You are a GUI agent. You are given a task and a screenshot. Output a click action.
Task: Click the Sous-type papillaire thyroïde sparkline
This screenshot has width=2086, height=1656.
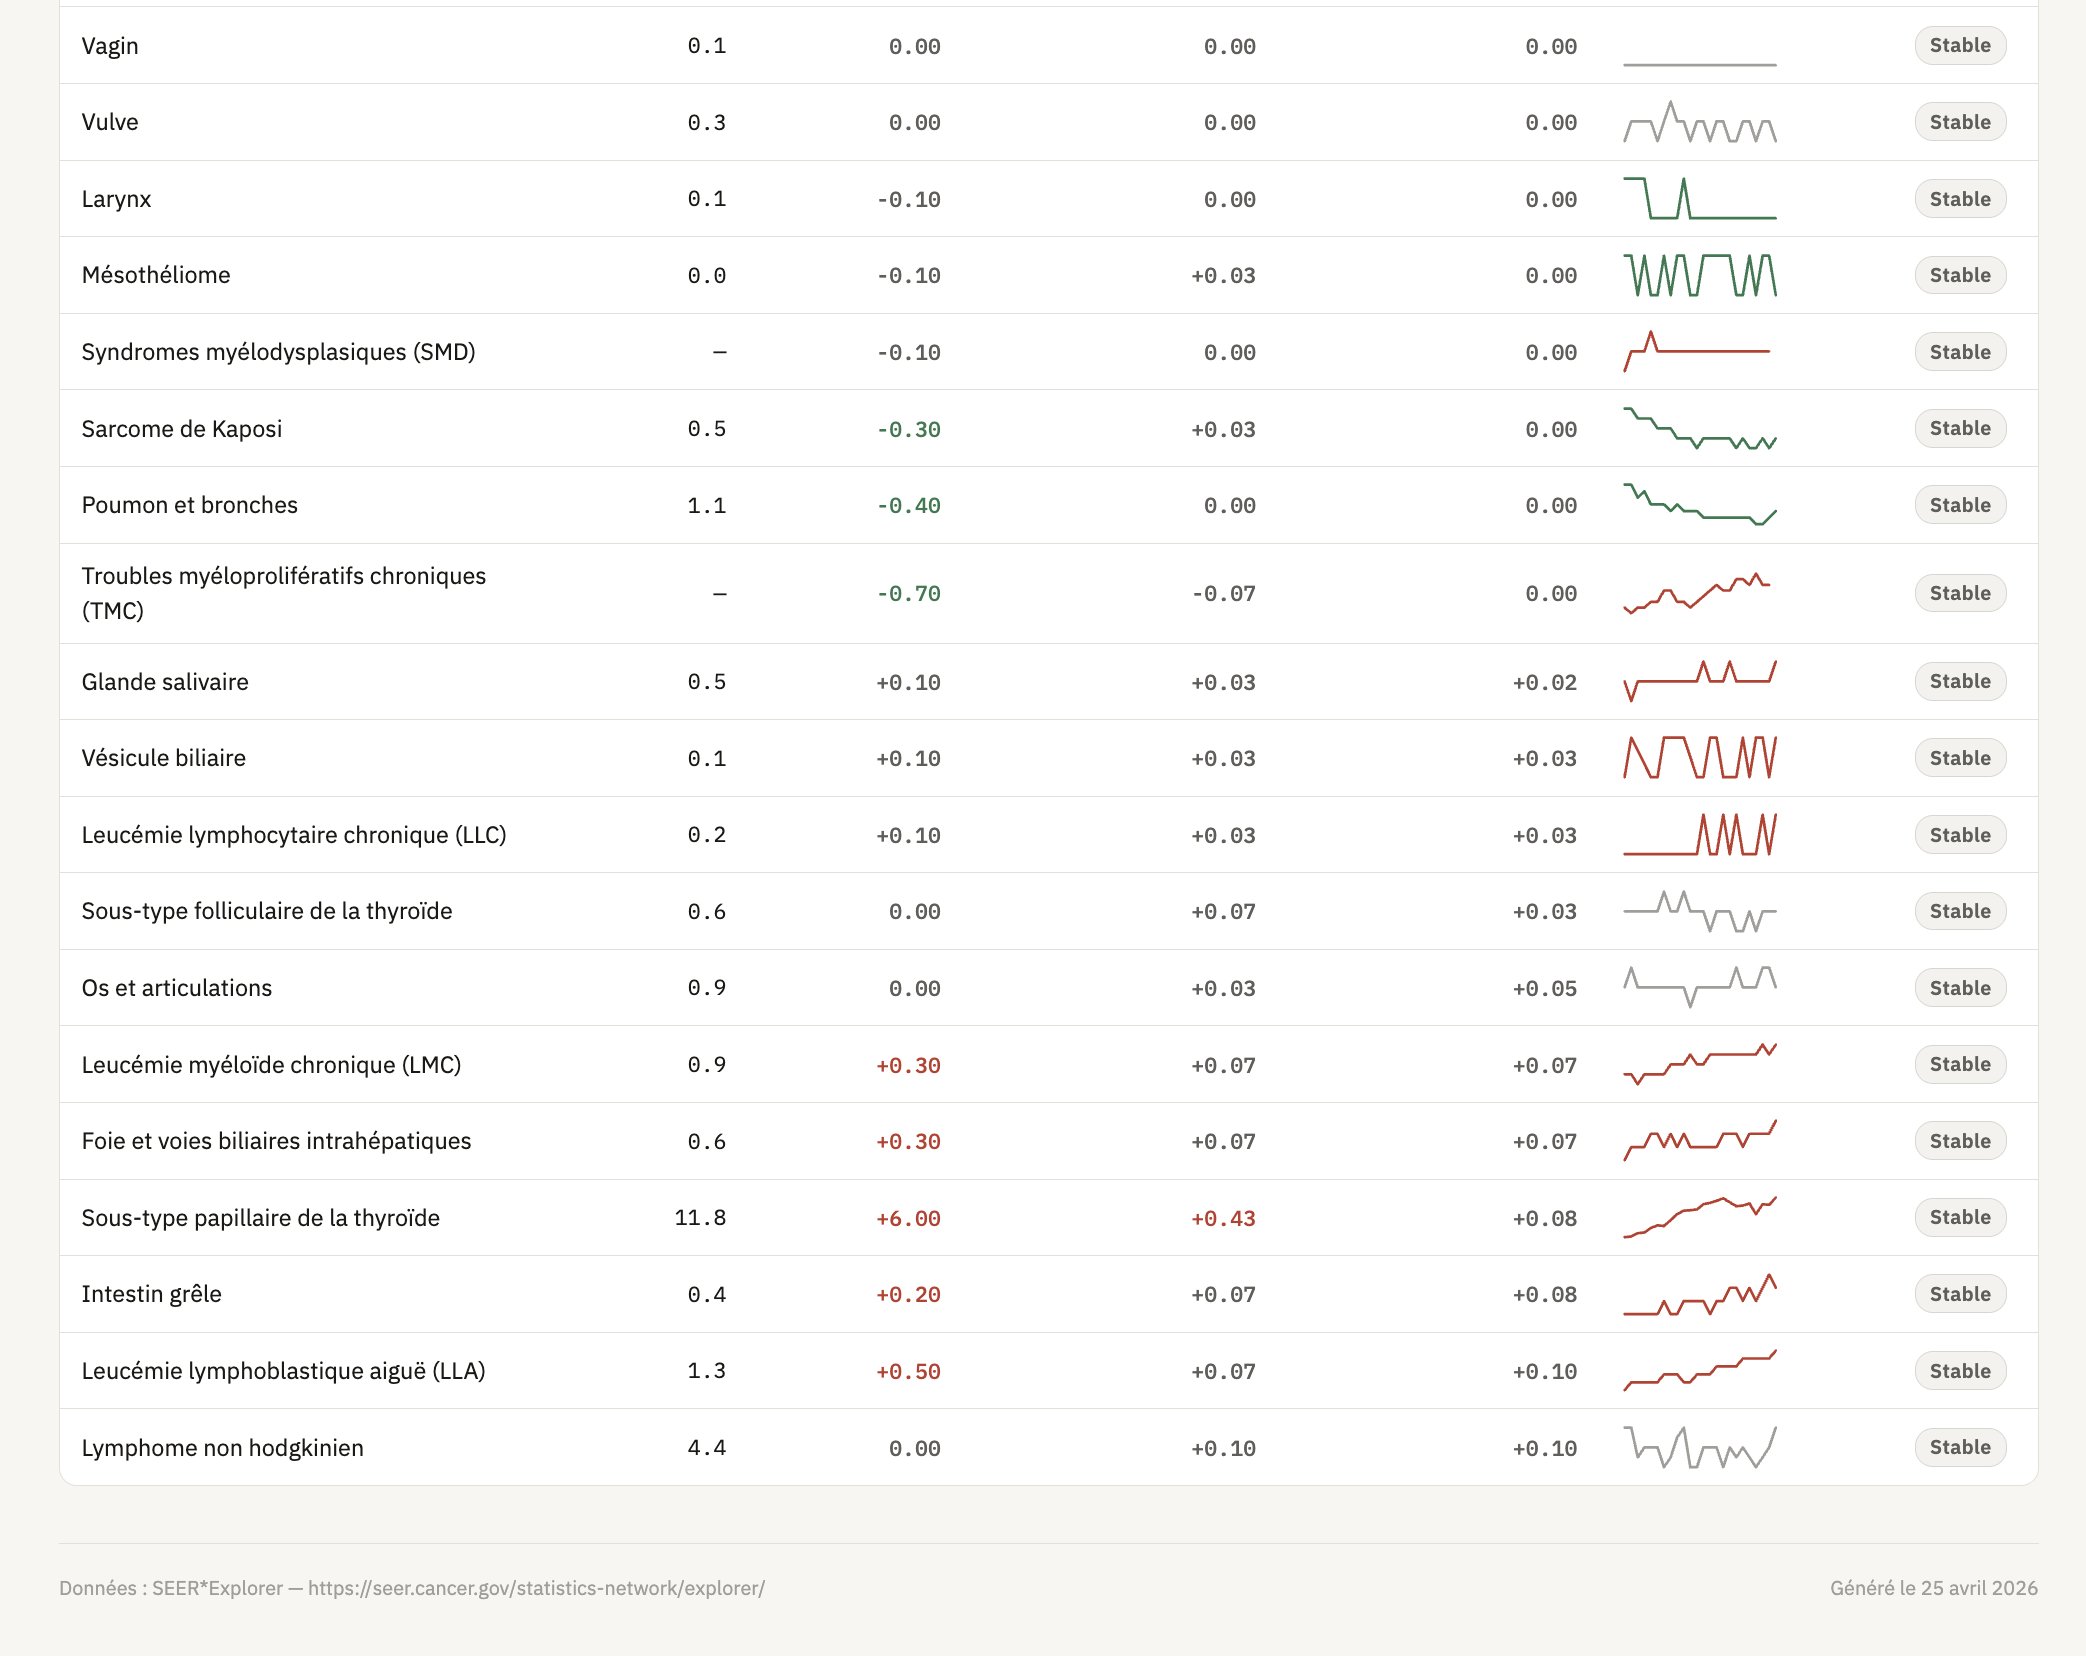click(1699, 1217)
